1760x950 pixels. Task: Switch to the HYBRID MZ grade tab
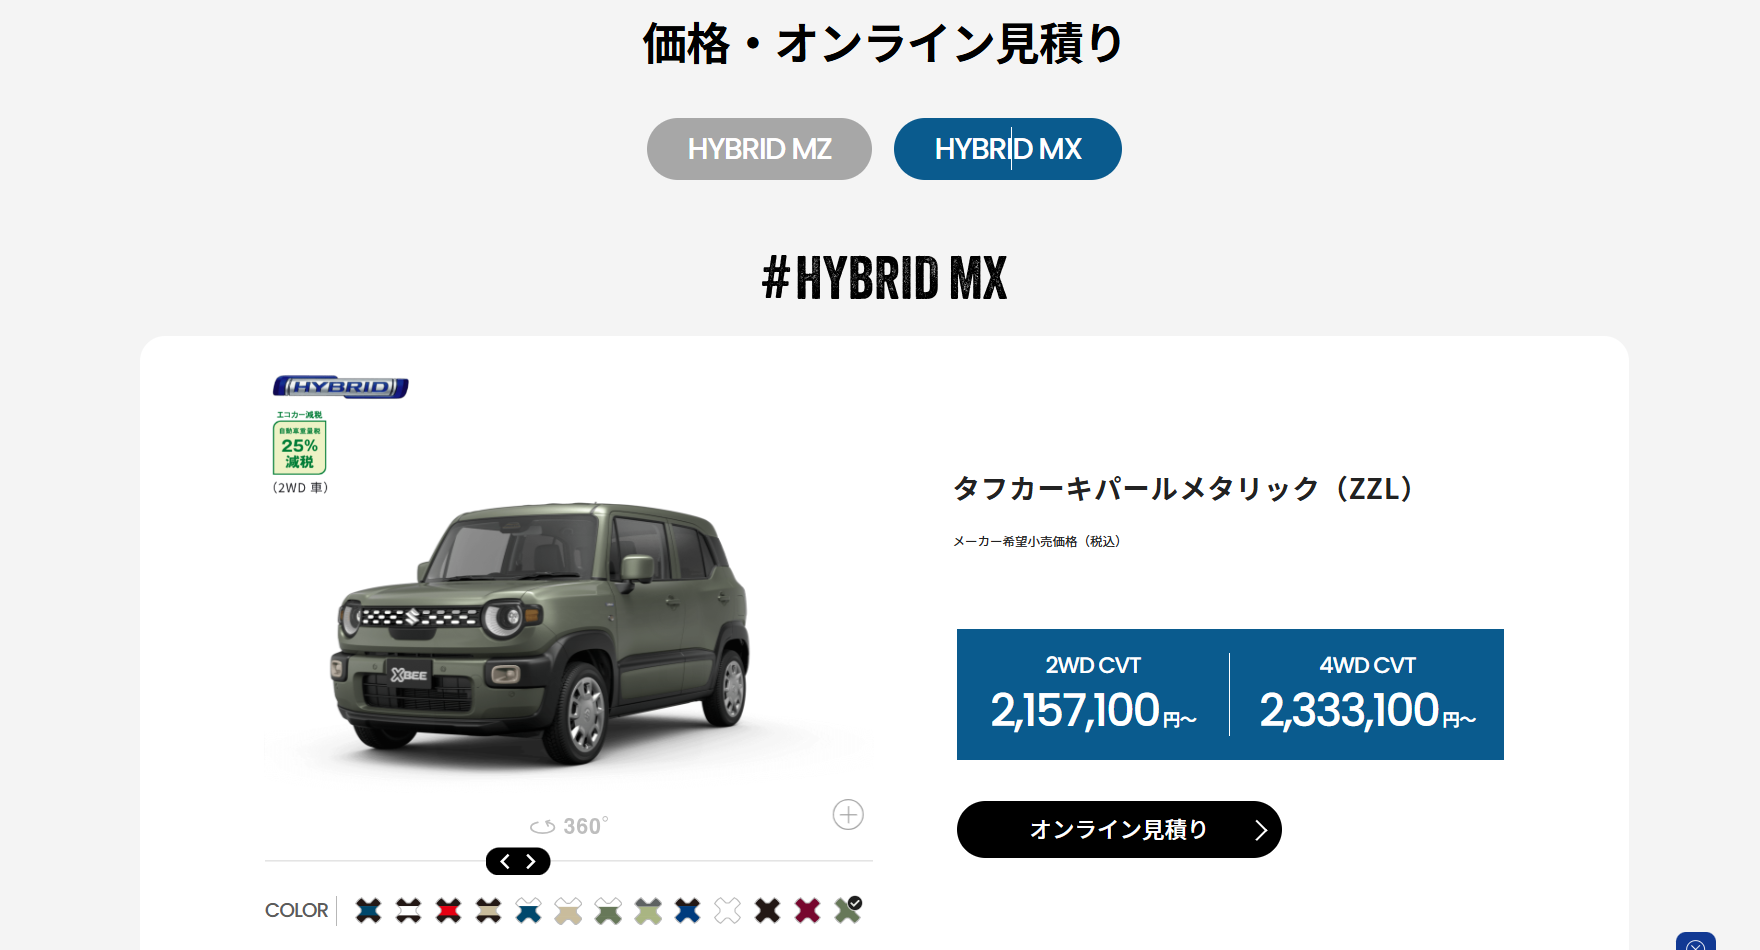click(759, 149)
